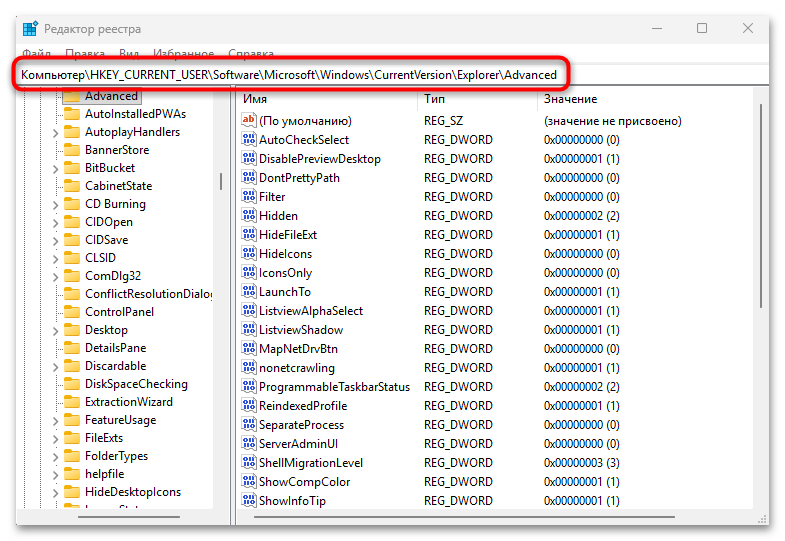Screen dimensions: 785x541
Task: Click the ShellMigrationLevel value icon
Action: (x=249, y=462)
